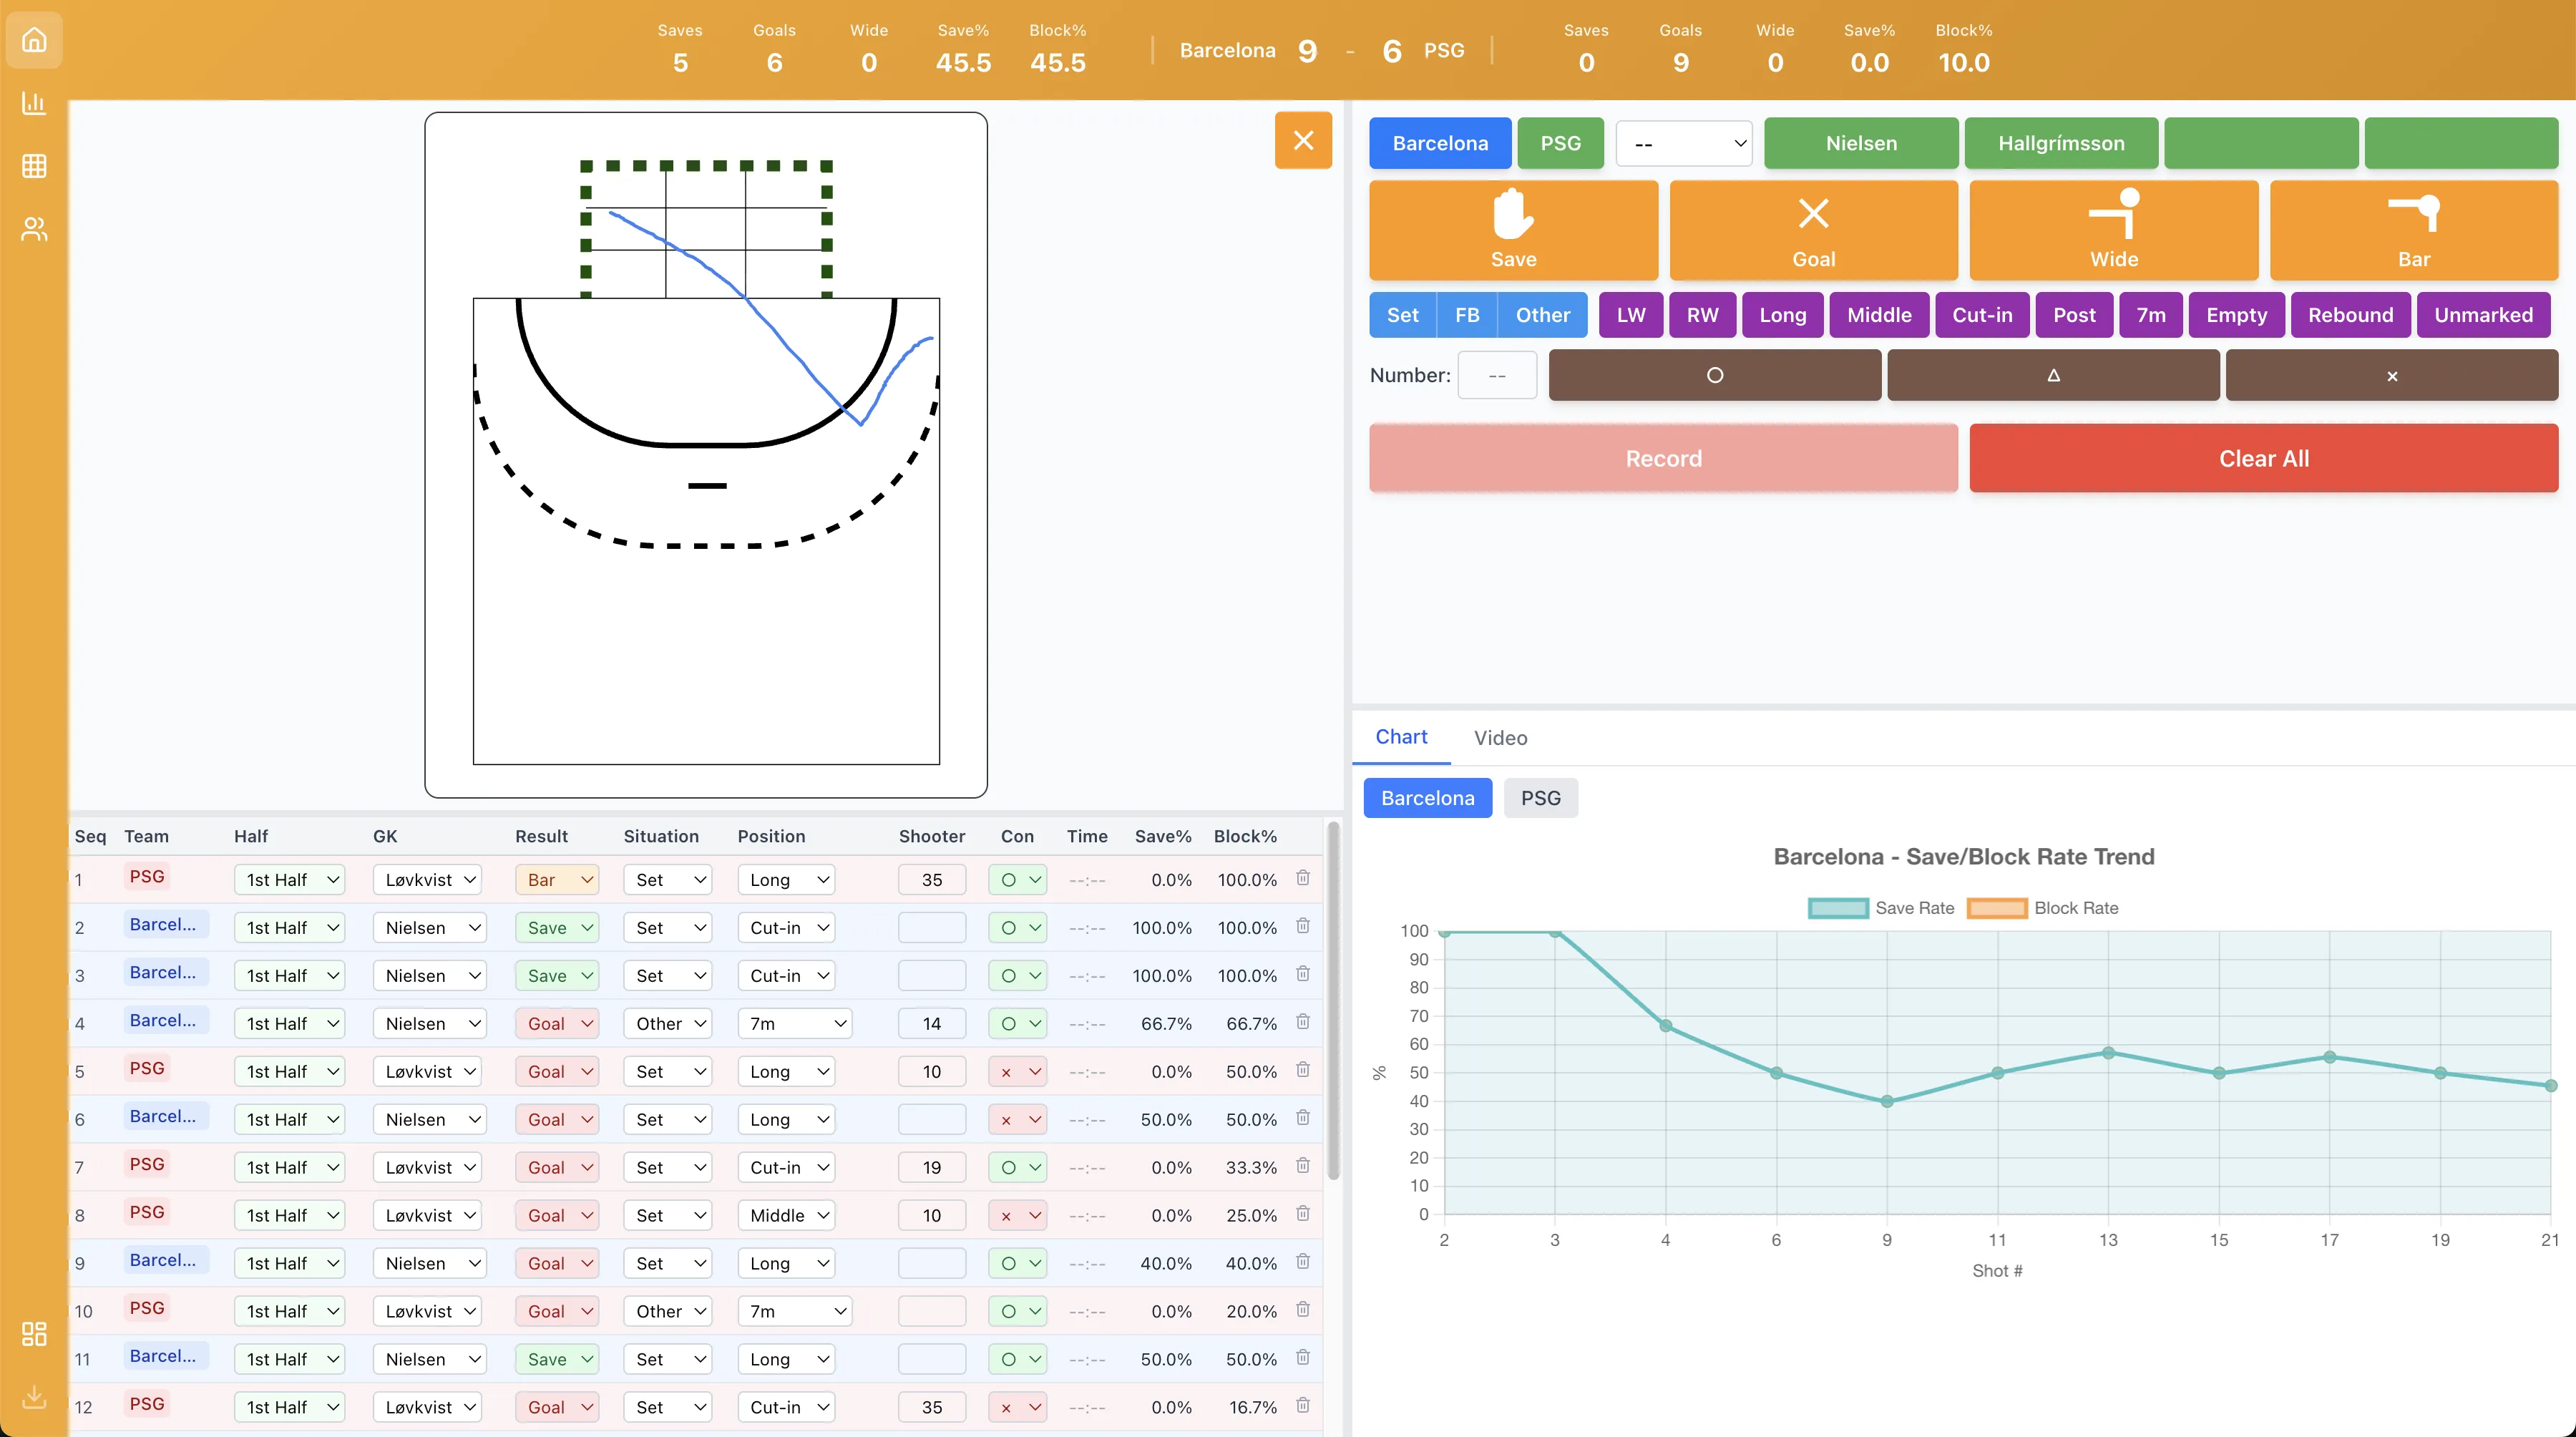Toggle the PSG team filter button

1561,143
